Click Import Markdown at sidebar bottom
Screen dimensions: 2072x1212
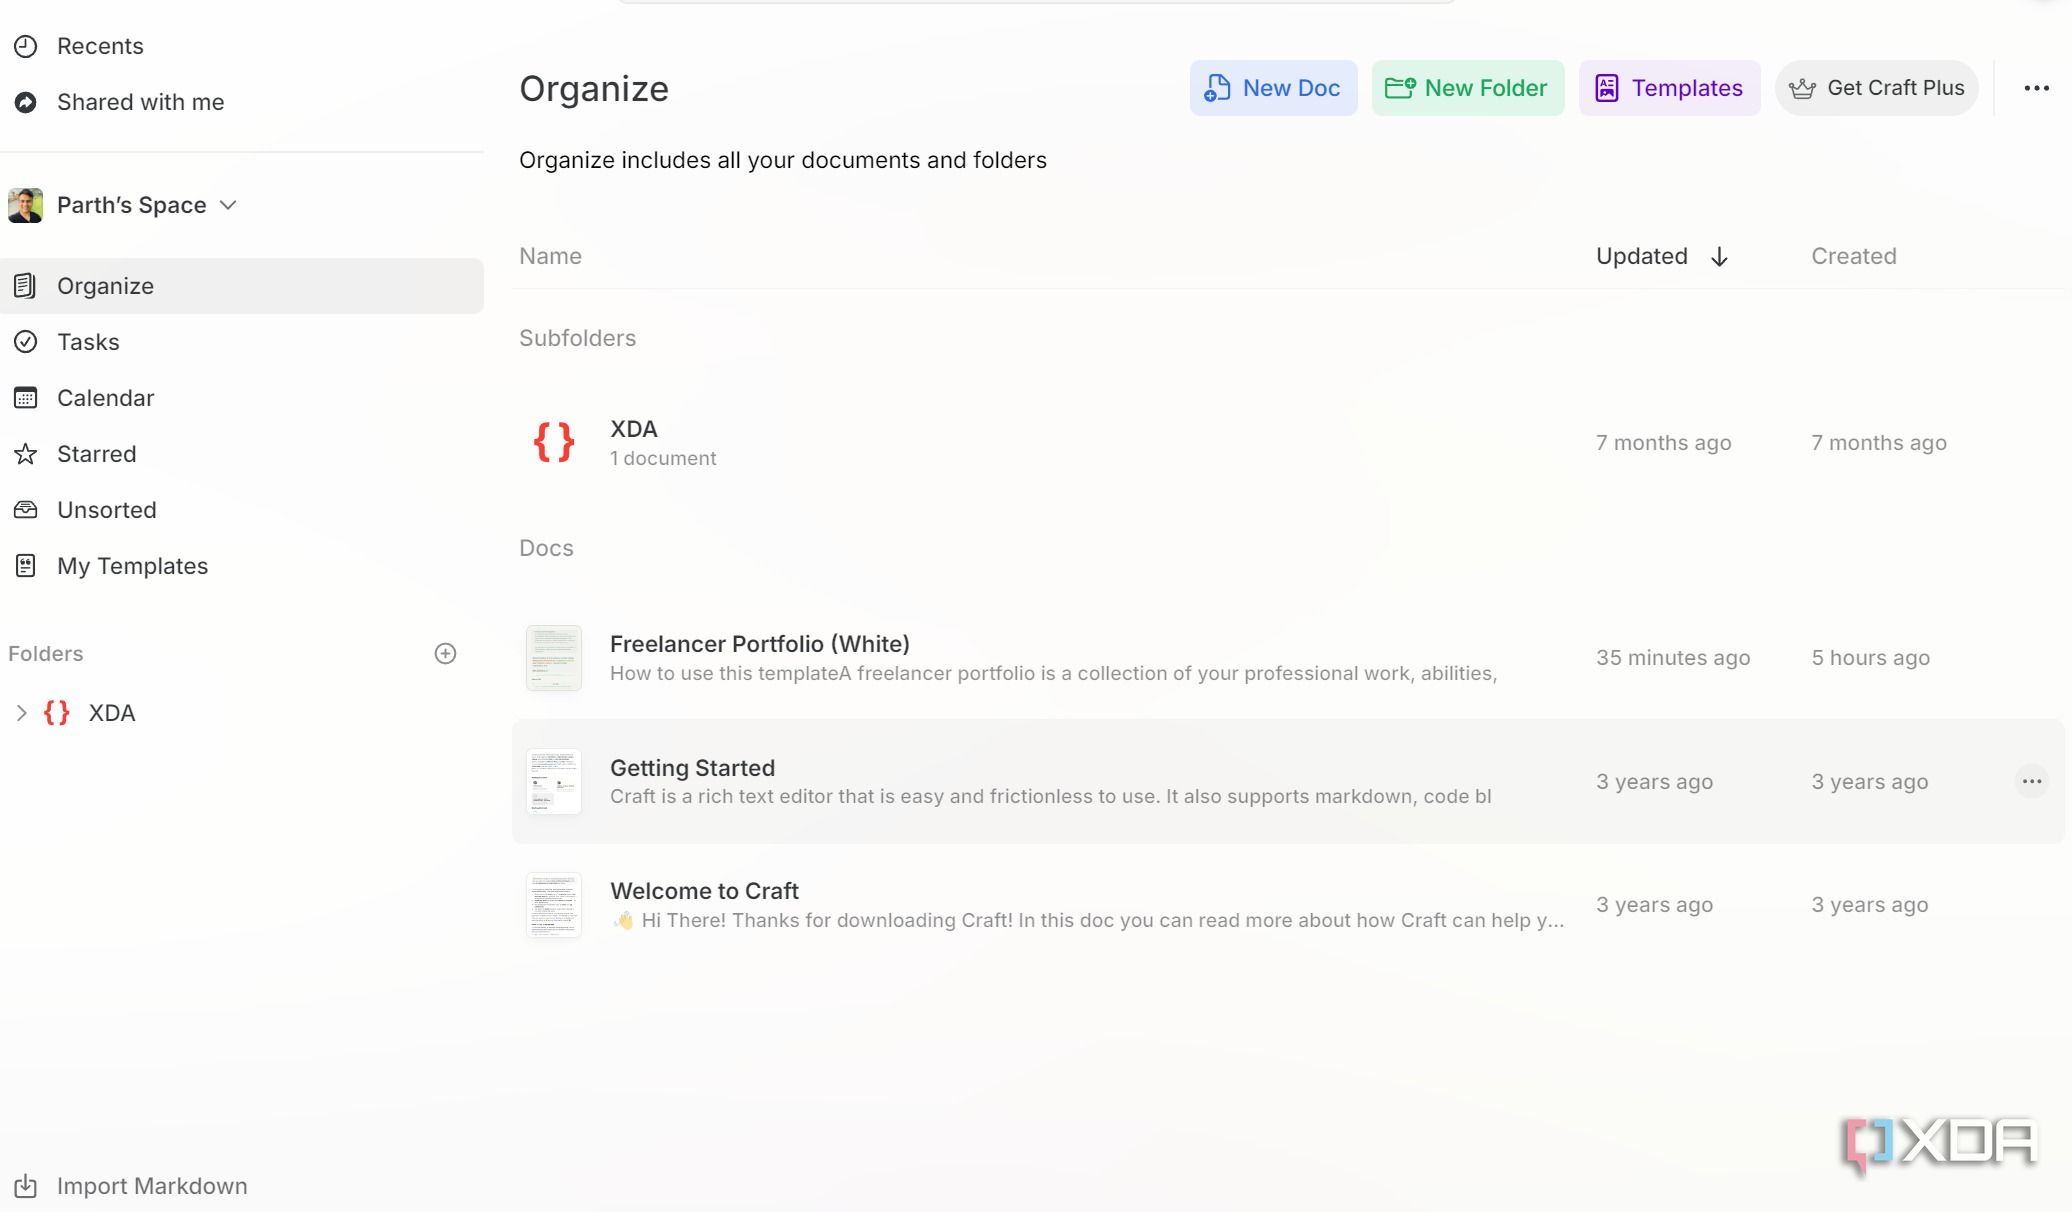point(151,1186)
